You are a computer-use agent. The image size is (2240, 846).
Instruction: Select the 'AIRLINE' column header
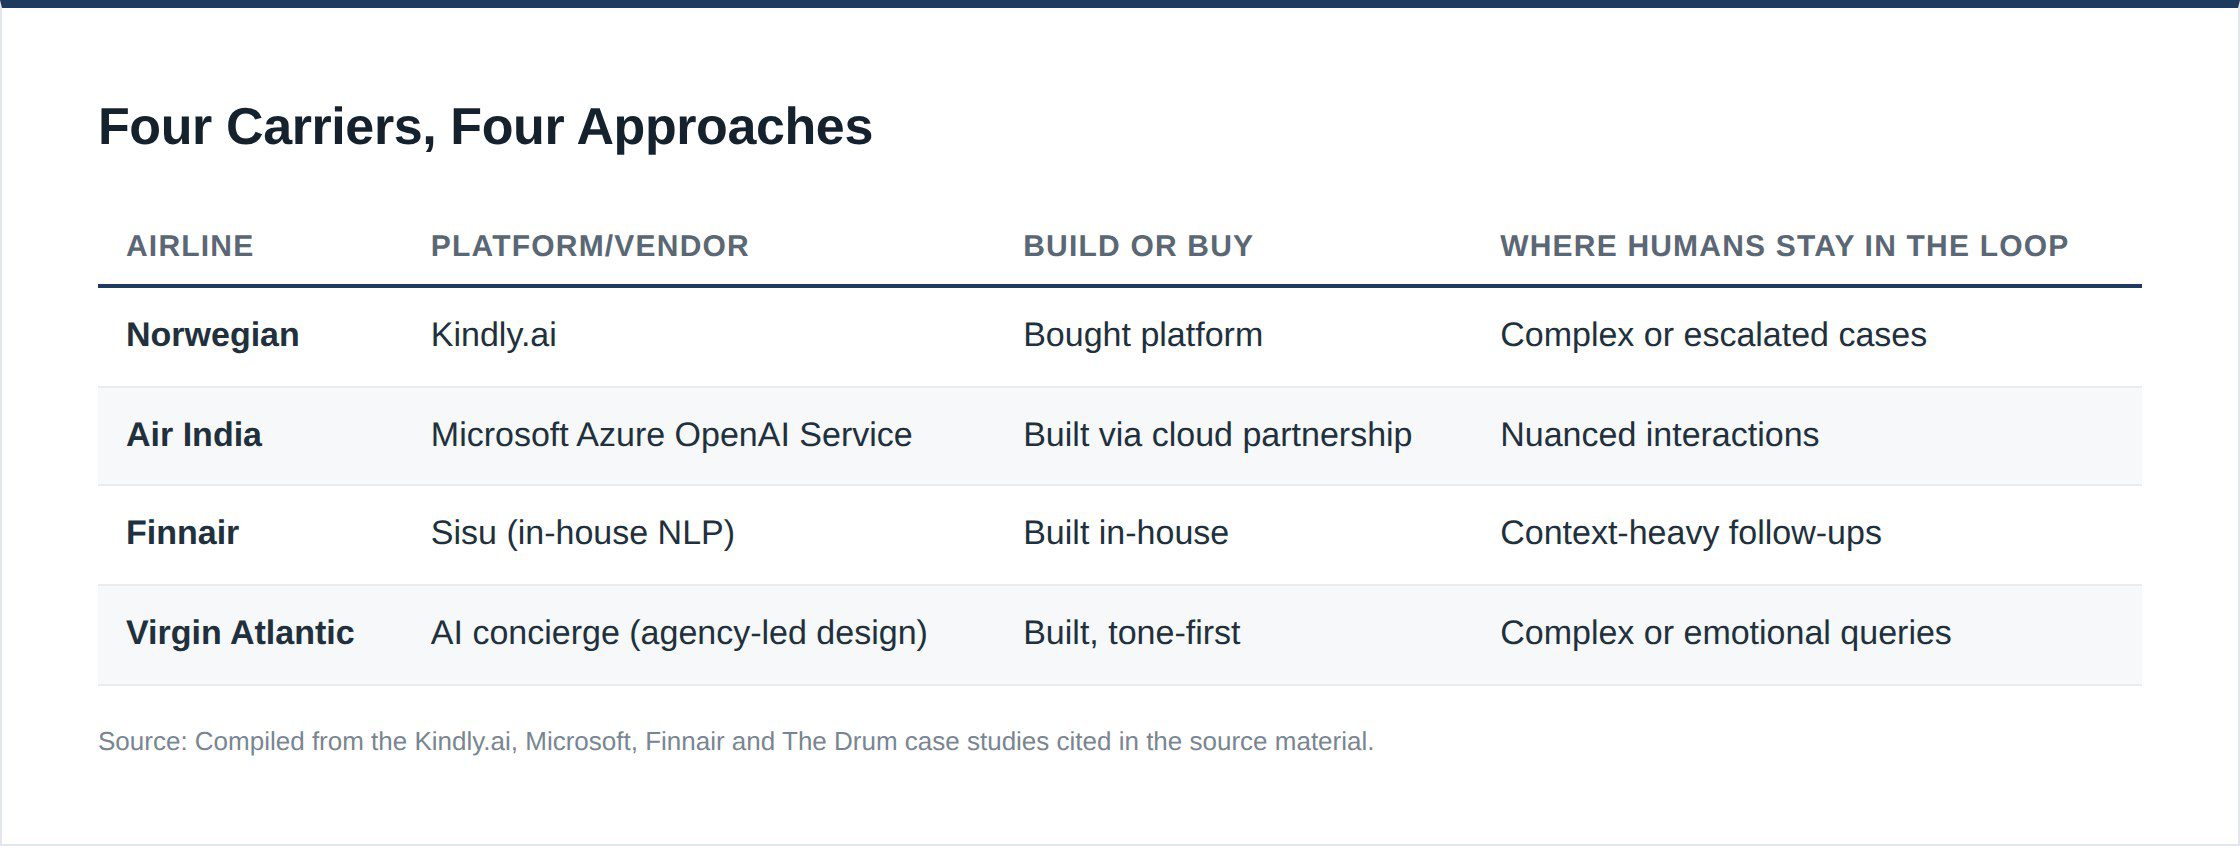tap(190, 246)
